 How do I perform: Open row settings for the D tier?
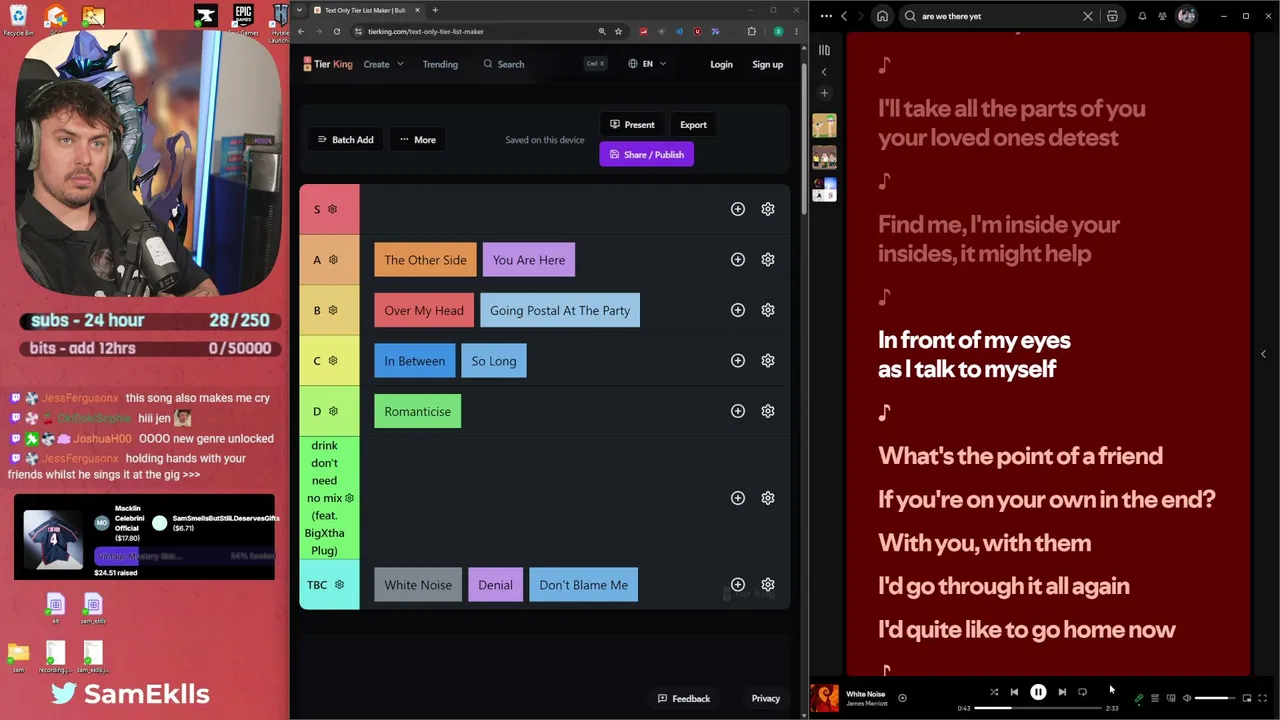(x=768, y=411)
